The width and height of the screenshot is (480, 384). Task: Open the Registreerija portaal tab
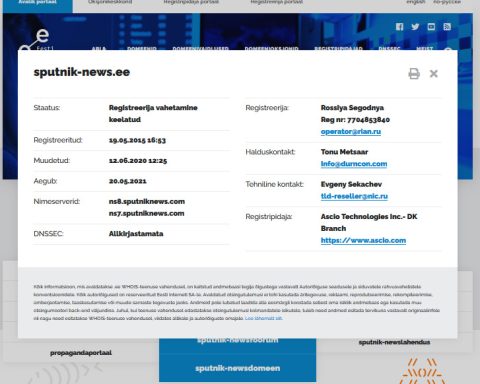pyautogui.click(x=277, y=2)
